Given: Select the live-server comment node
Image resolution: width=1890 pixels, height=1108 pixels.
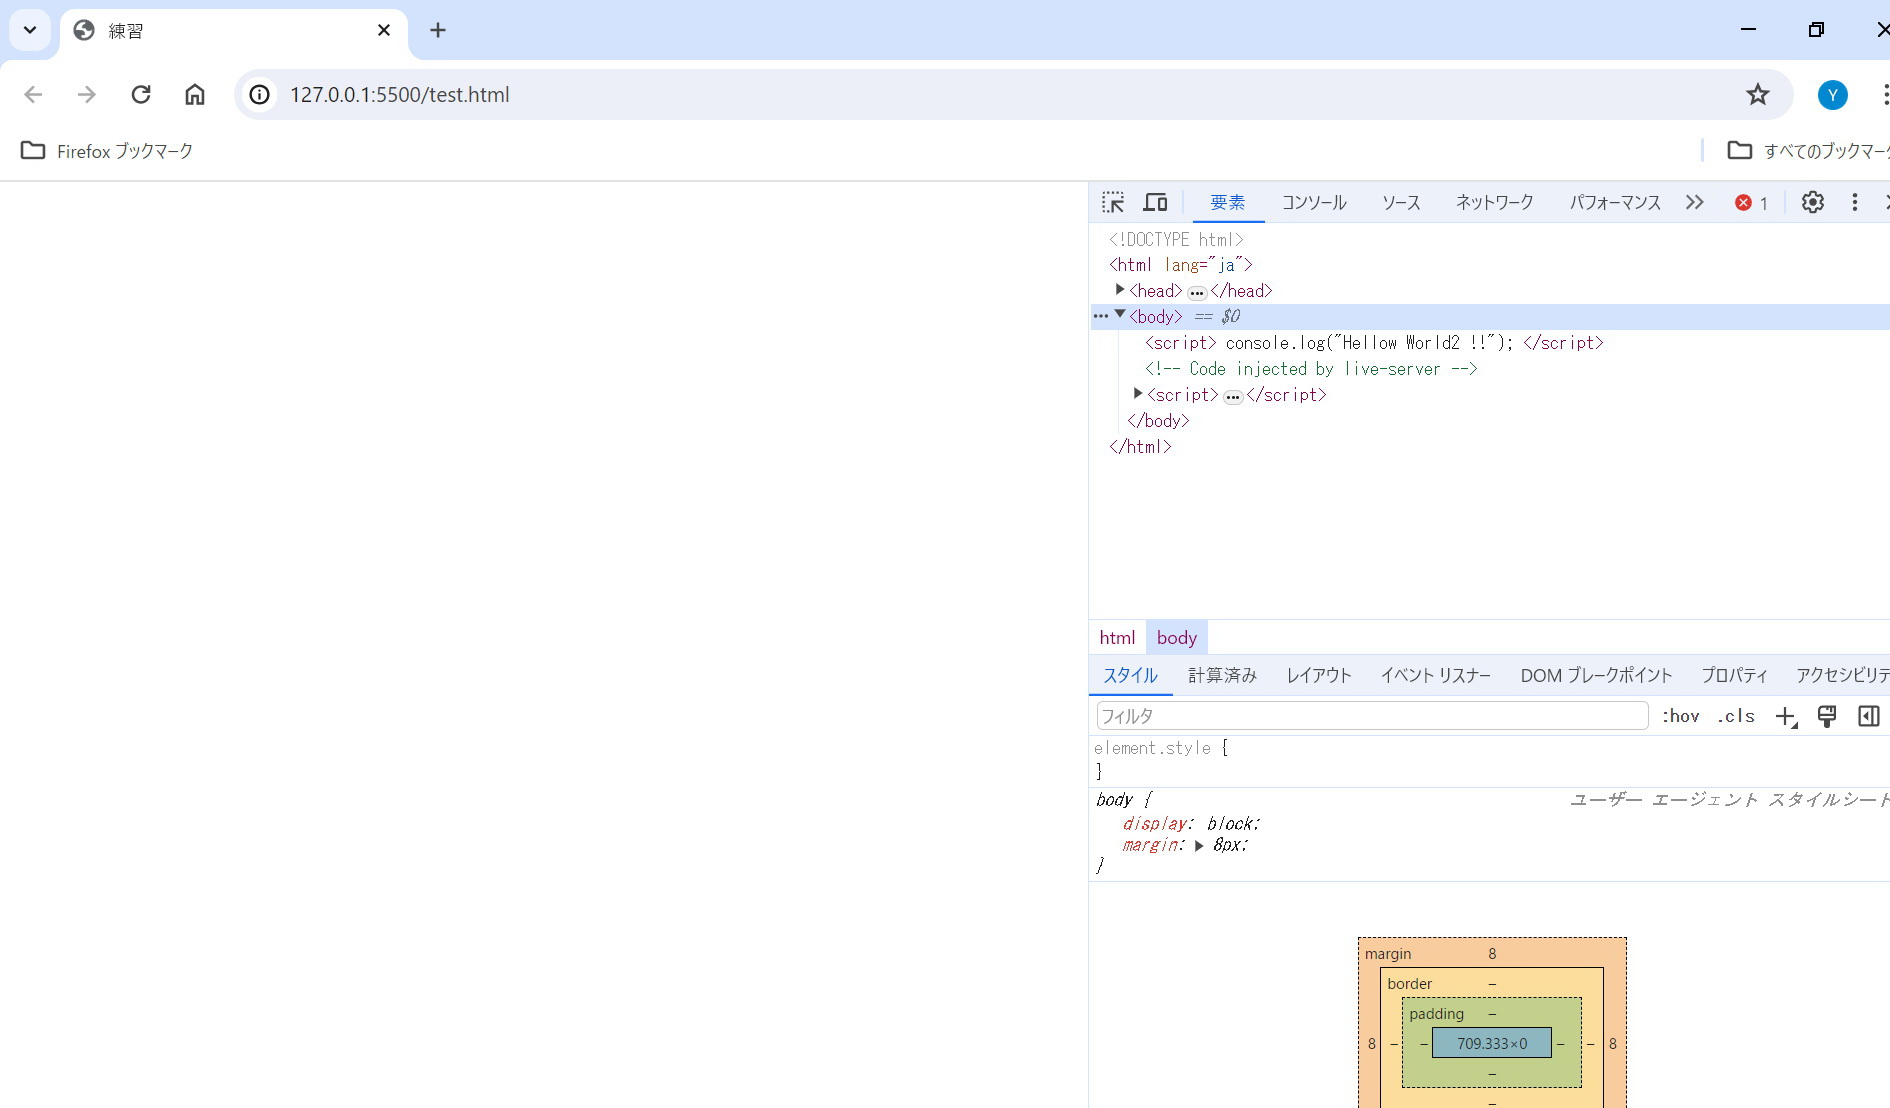Looking at the screenshot, I should (x=1311, y=369).
